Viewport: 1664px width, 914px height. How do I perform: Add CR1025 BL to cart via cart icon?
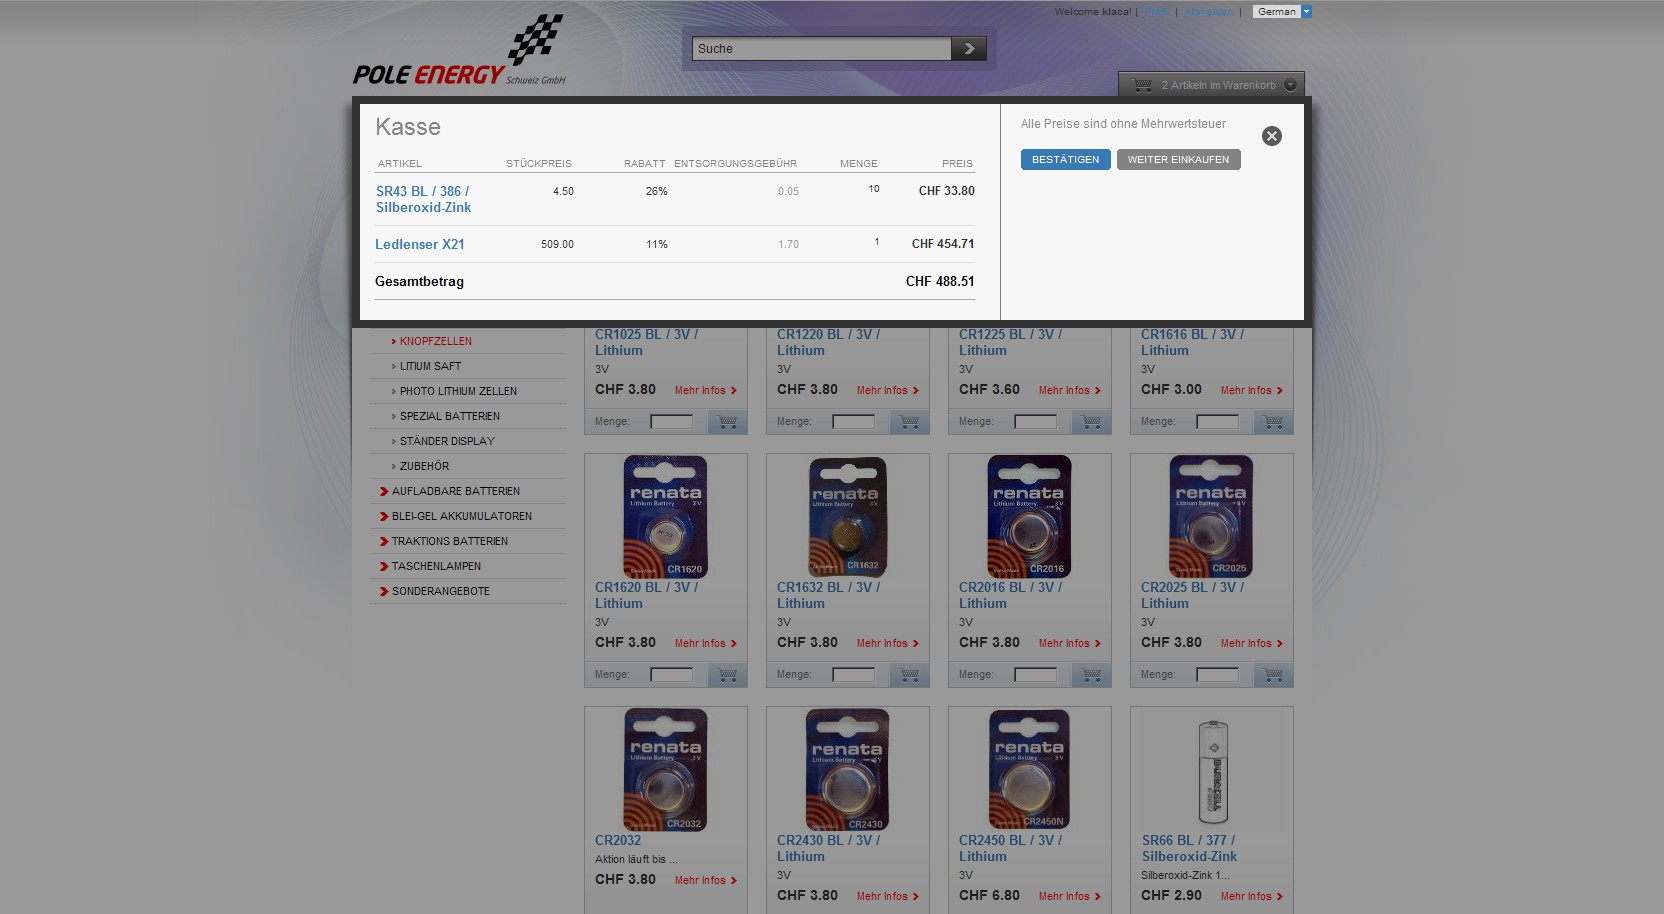point(727,422)
